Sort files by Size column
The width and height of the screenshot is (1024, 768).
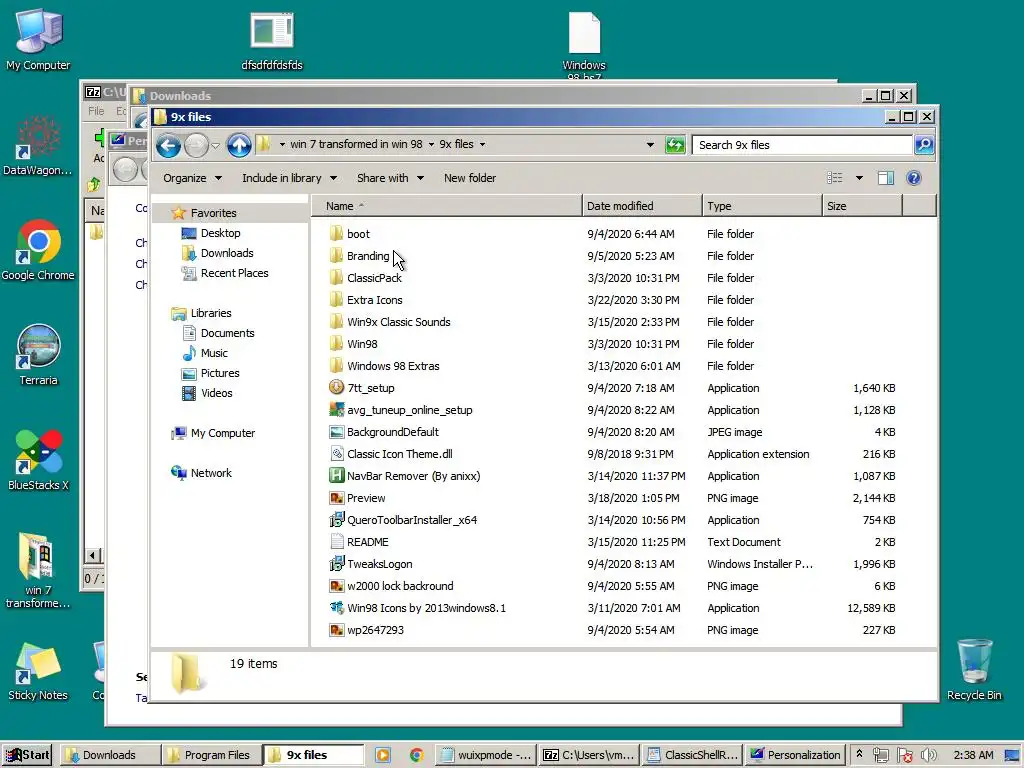click(862, 206)
